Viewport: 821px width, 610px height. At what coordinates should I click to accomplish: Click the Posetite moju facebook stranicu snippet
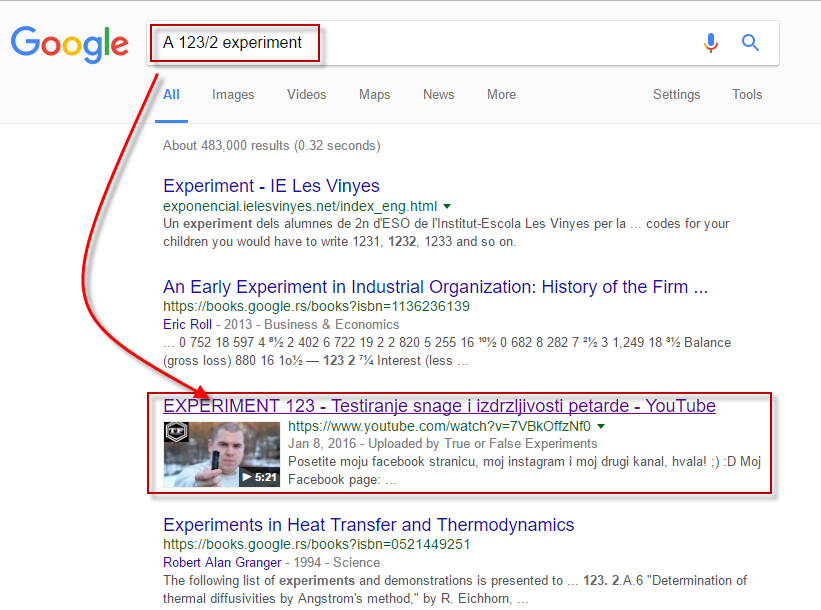click(x=524, y=471)
